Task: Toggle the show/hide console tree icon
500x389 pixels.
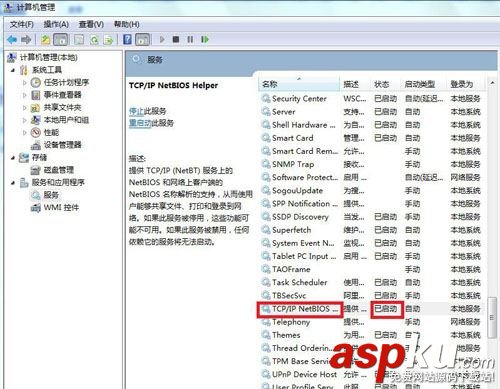Action: coord(61,40)
